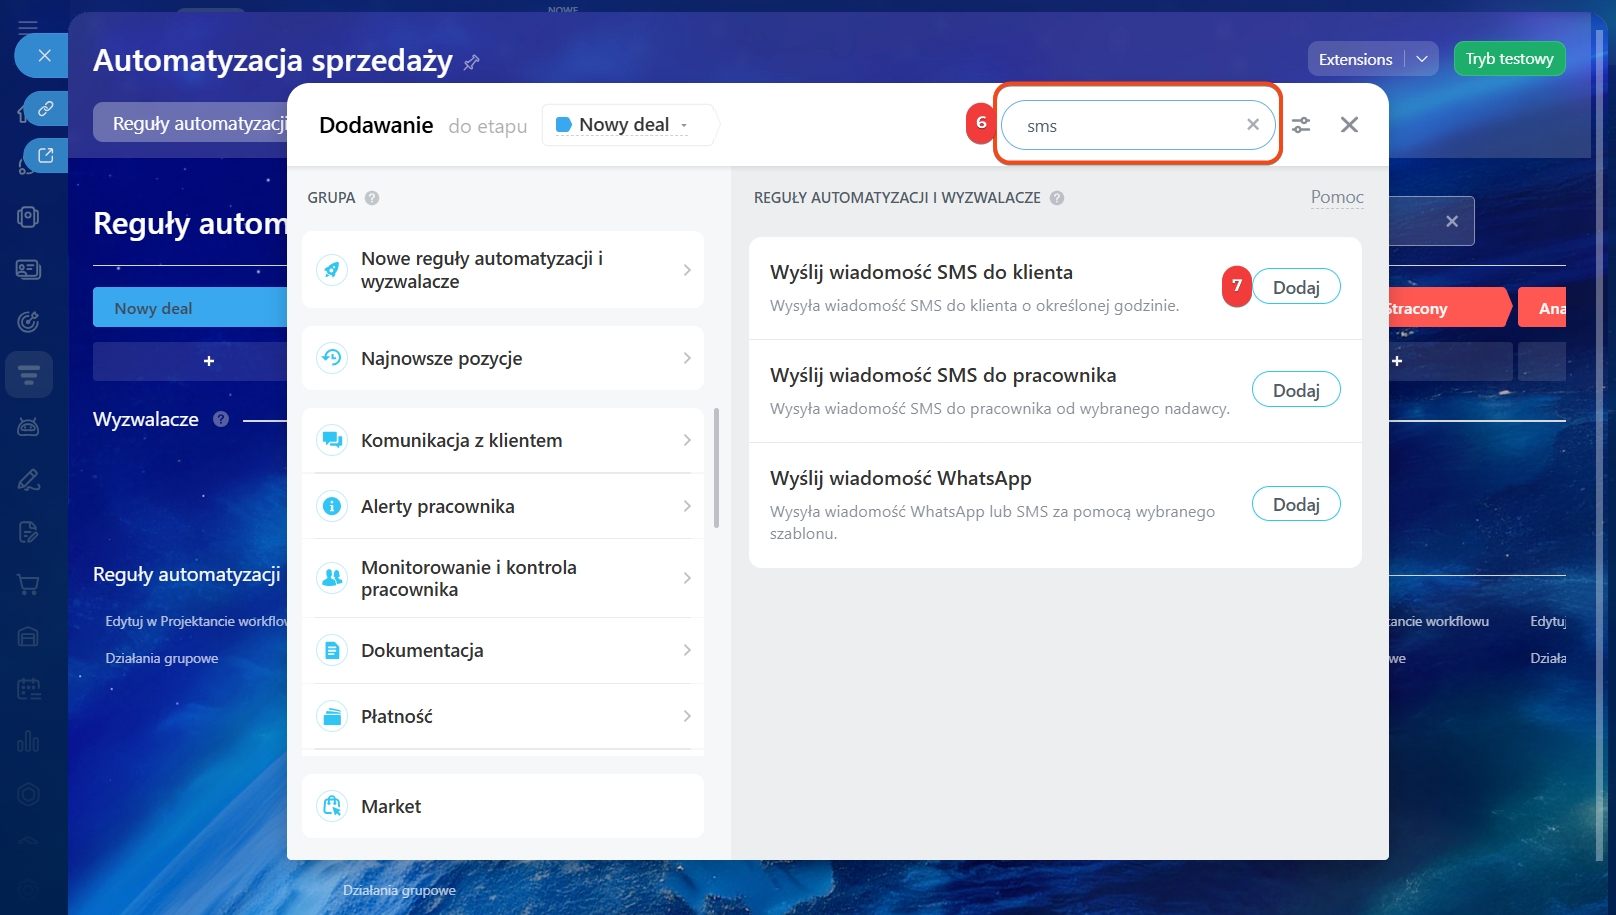This screenshot has width=1616, height=915.
Task: Close the slider with the round X button
Action: pyautogui.click(x=44, y=55)
